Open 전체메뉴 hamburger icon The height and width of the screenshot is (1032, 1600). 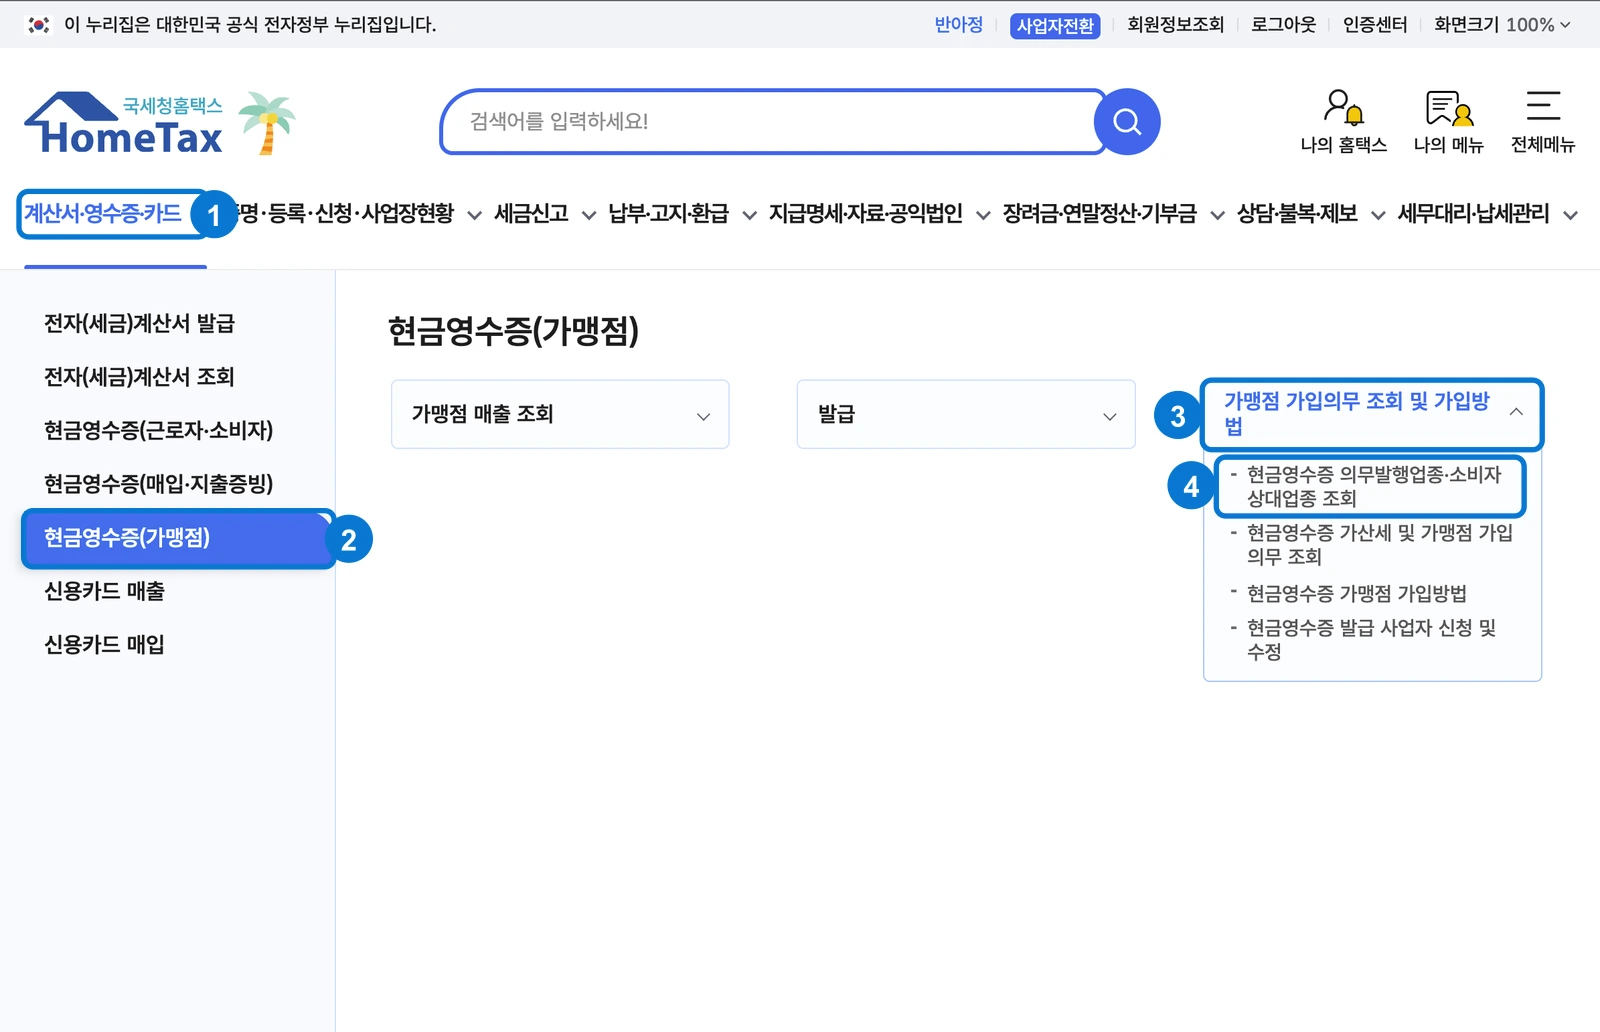[1543, 122]
